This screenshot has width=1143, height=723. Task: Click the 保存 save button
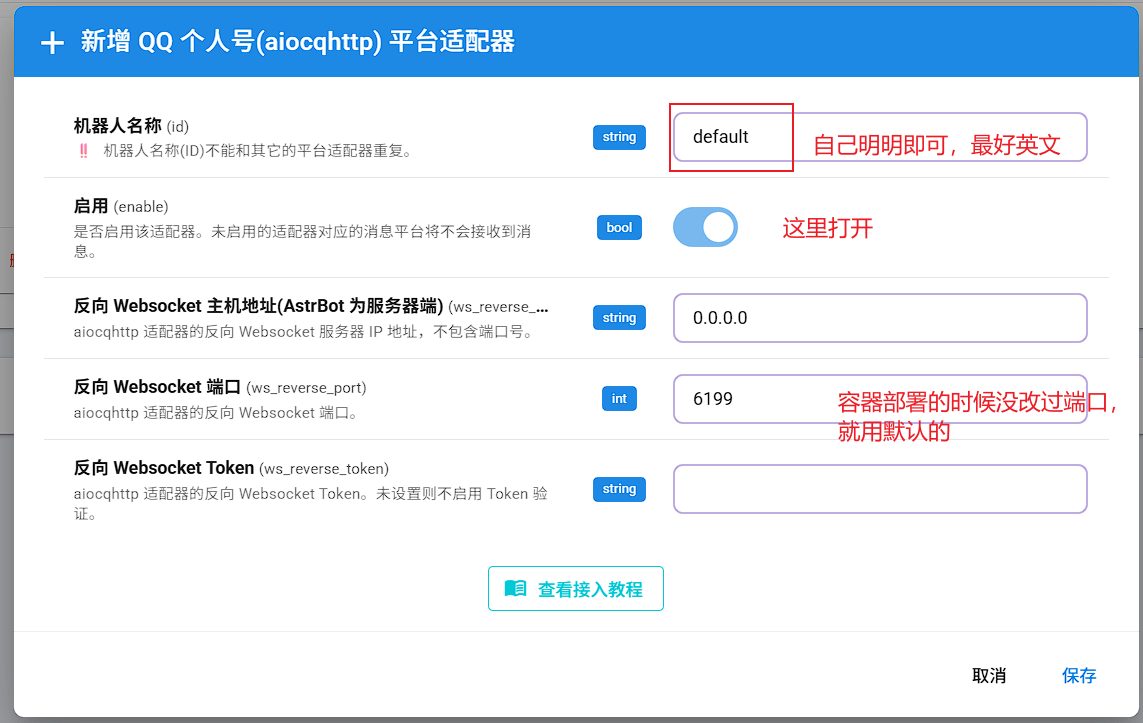[x=1079, y=676]
